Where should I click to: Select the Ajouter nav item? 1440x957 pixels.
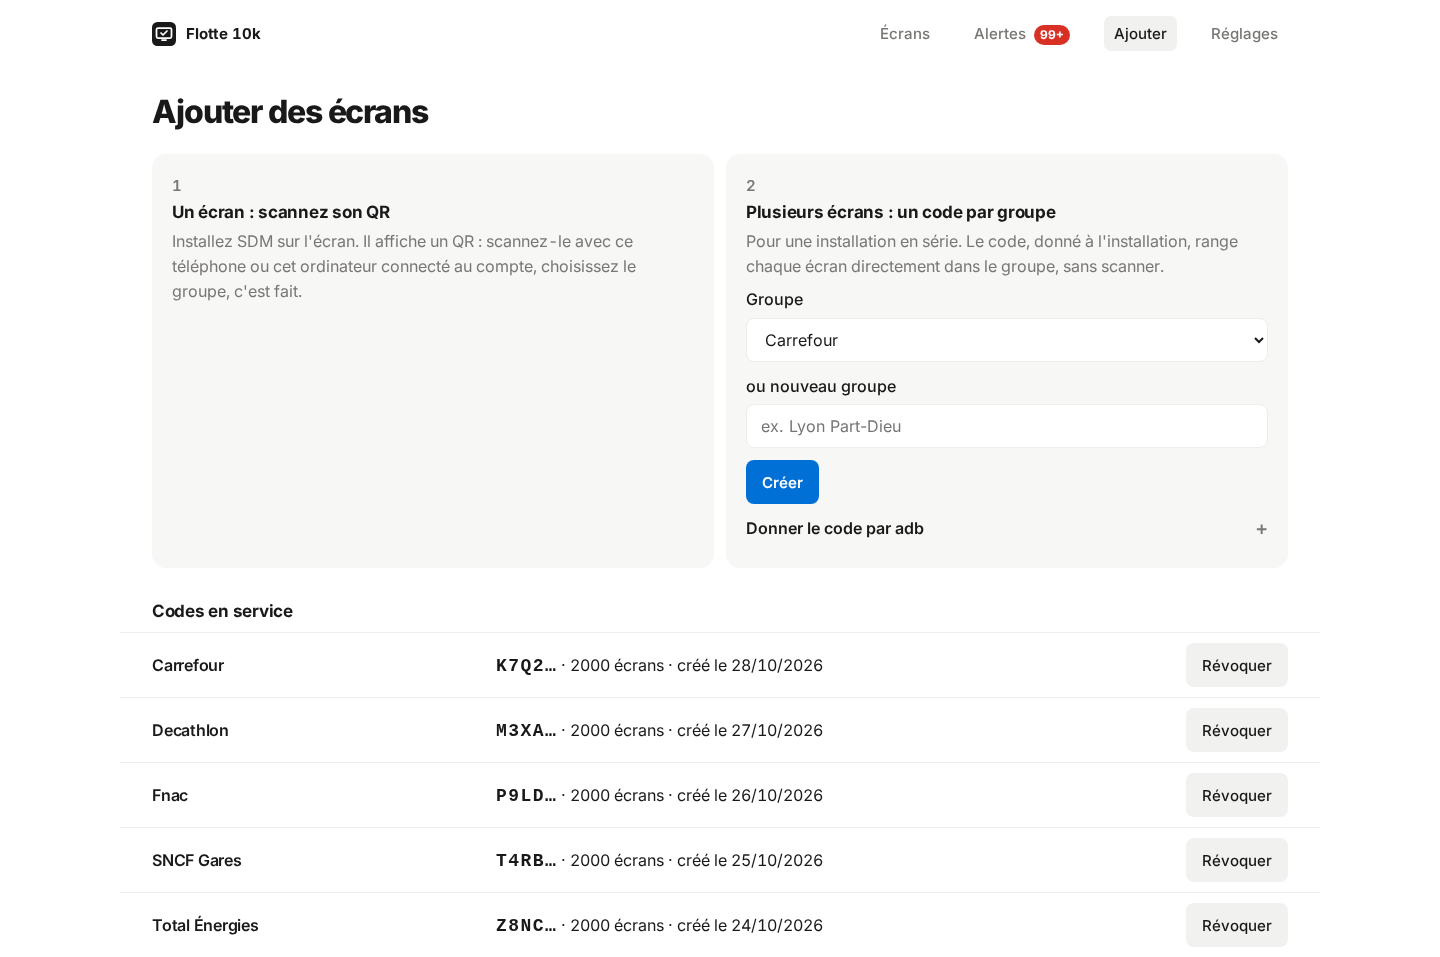pyautogui.click(x=1140, y=34)
